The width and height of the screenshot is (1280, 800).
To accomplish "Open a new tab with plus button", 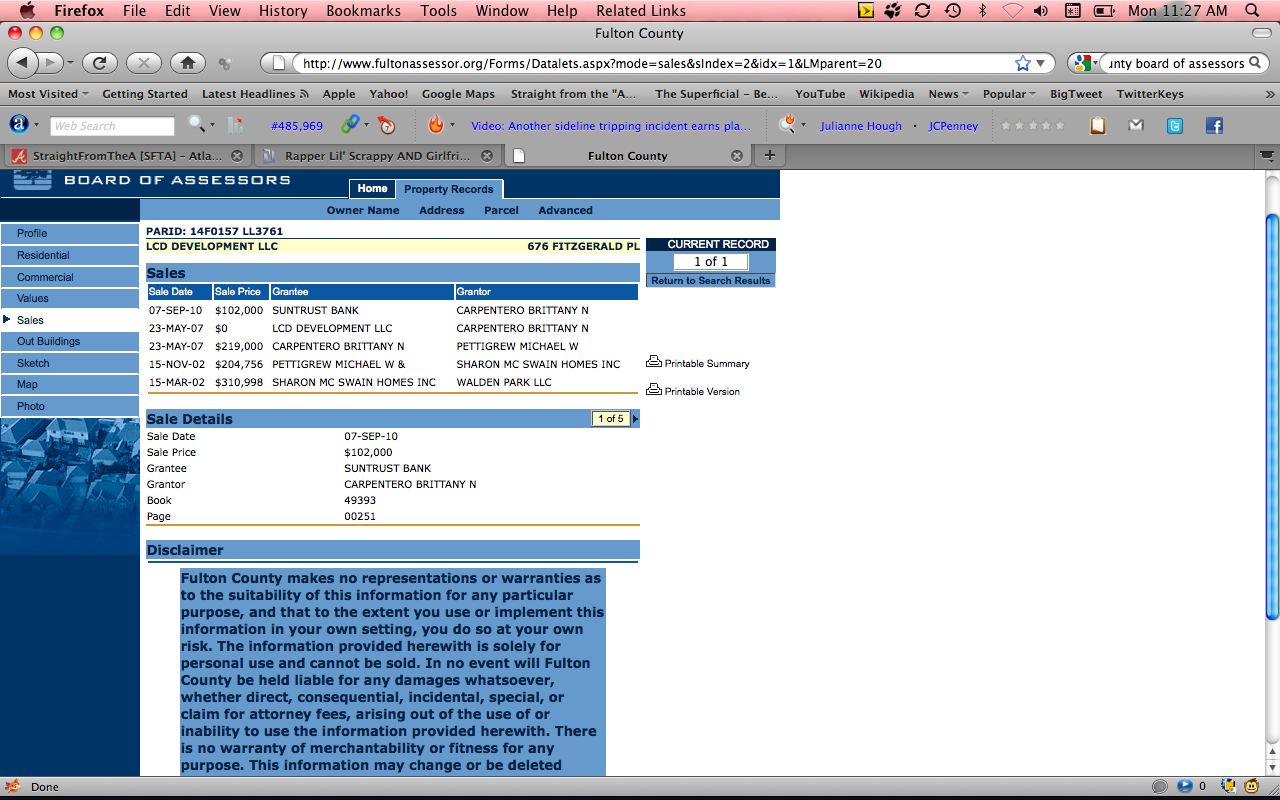I will coord(769,155).
